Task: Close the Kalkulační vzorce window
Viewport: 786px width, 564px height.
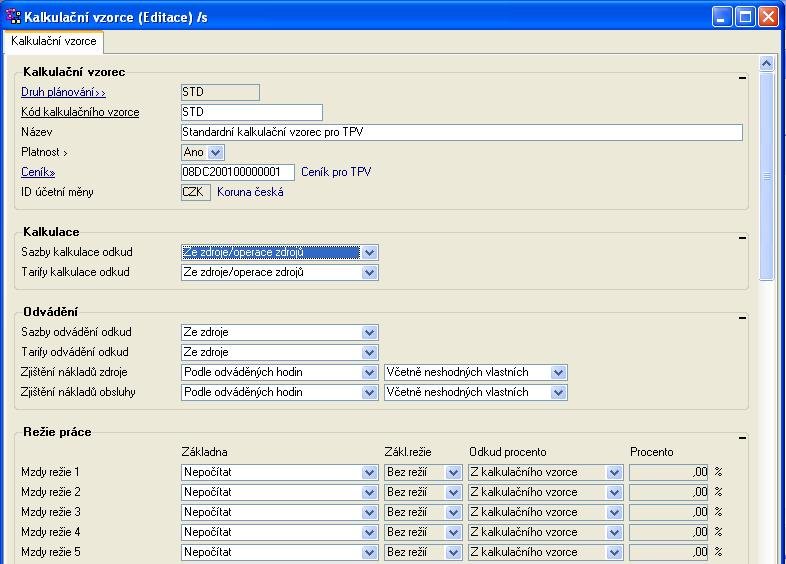Action: (768, 17)
